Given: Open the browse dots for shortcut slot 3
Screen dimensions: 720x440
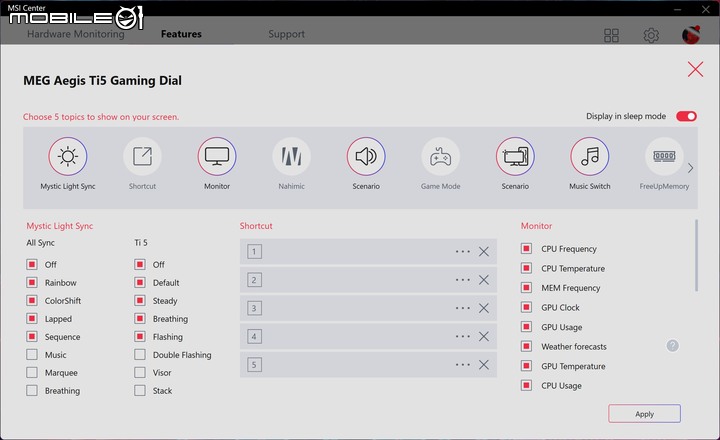Looking at the screenshot, I should point(463,308).
